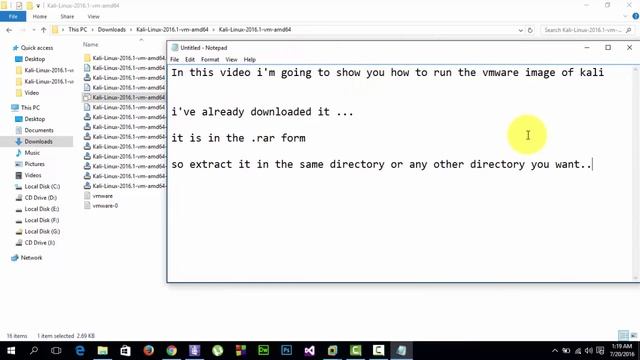
Task: Switch to details view status icon
Action: (623, 336)
